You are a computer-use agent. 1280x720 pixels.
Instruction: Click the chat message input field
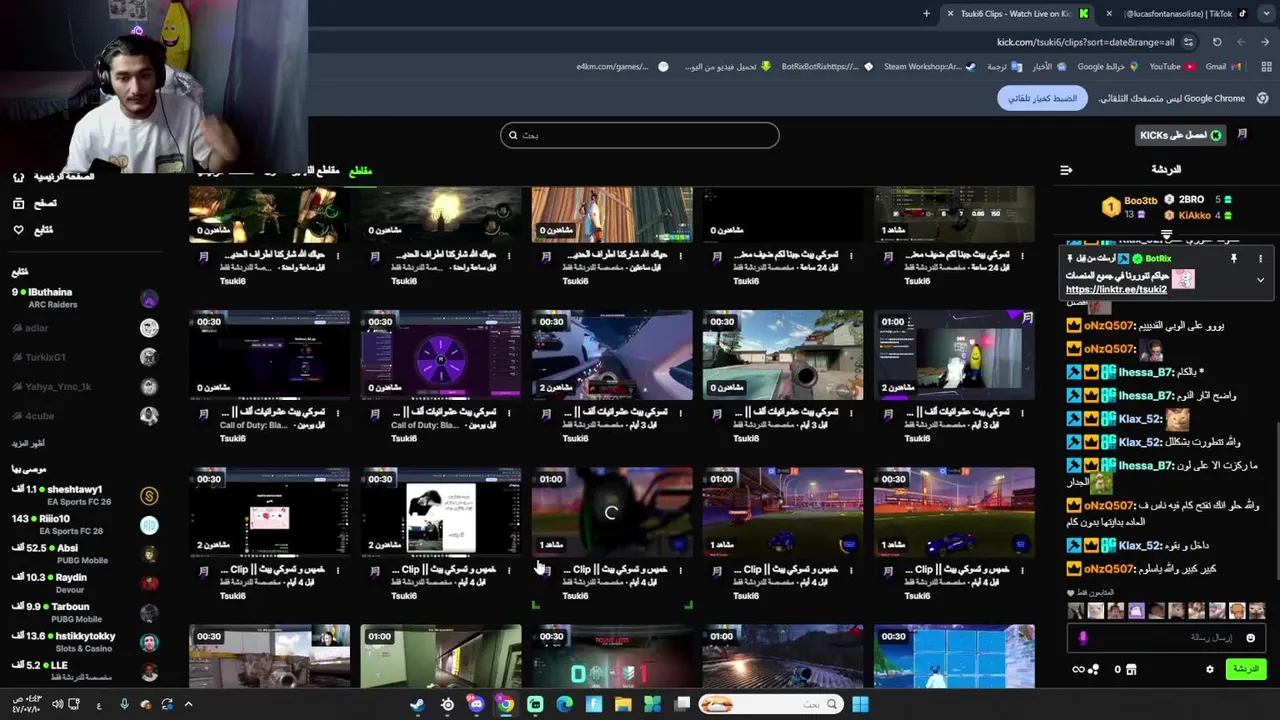[x=1167, y=638]
